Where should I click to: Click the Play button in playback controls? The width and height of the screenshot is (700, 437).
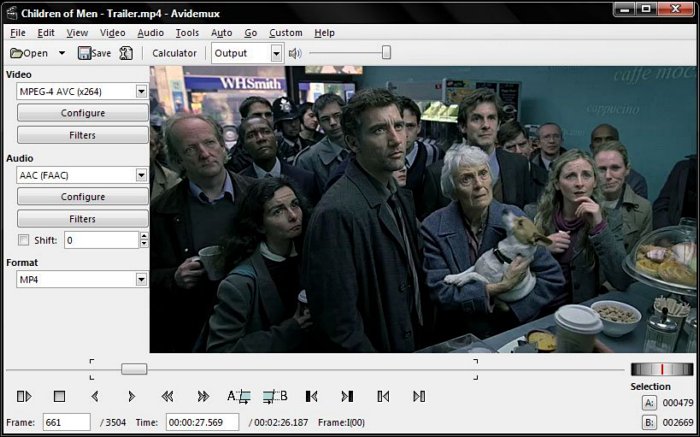point(23,397)
